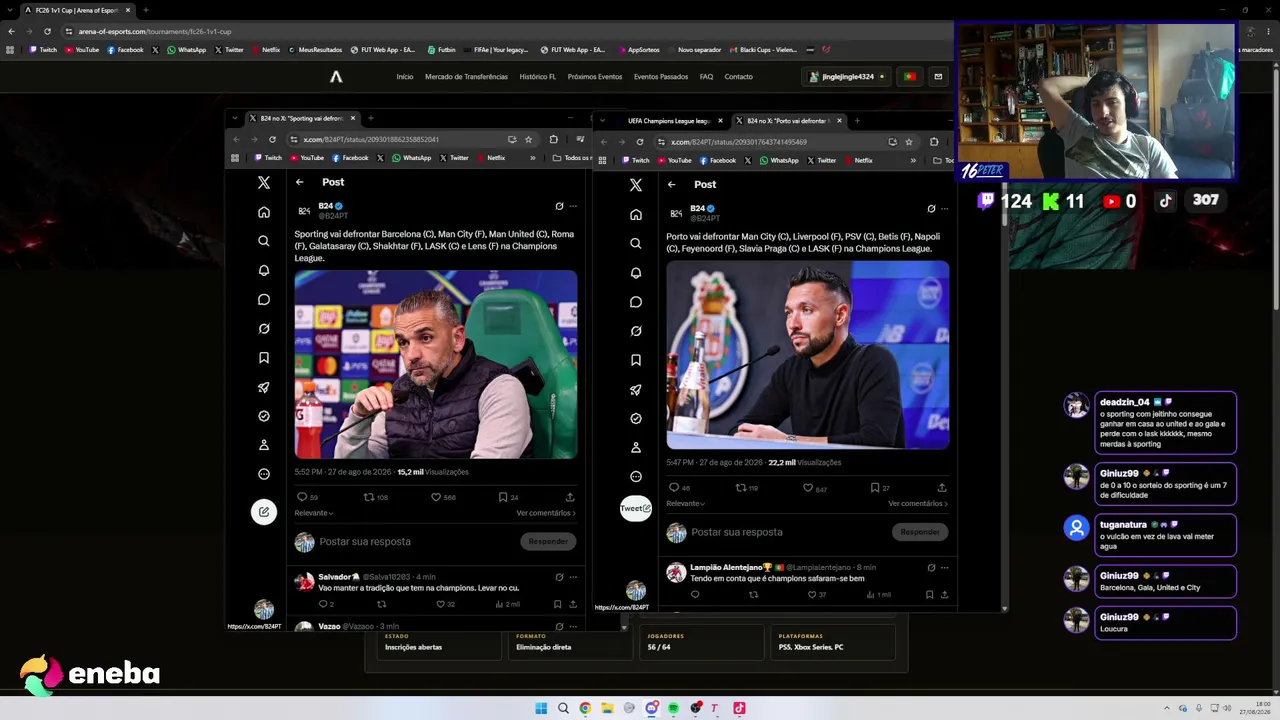
Task: Share the Sporting post
Action: click(570, 497)
